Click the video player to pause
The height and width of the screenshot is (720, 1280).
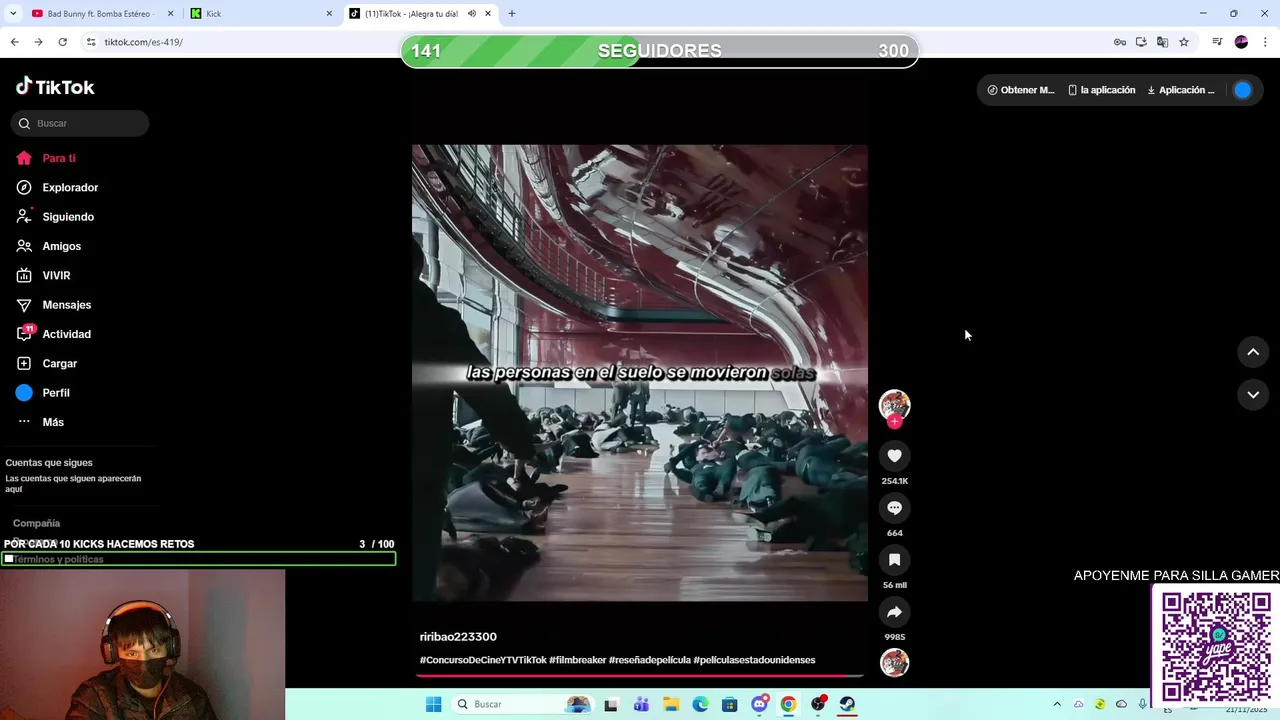pos(640,373)
